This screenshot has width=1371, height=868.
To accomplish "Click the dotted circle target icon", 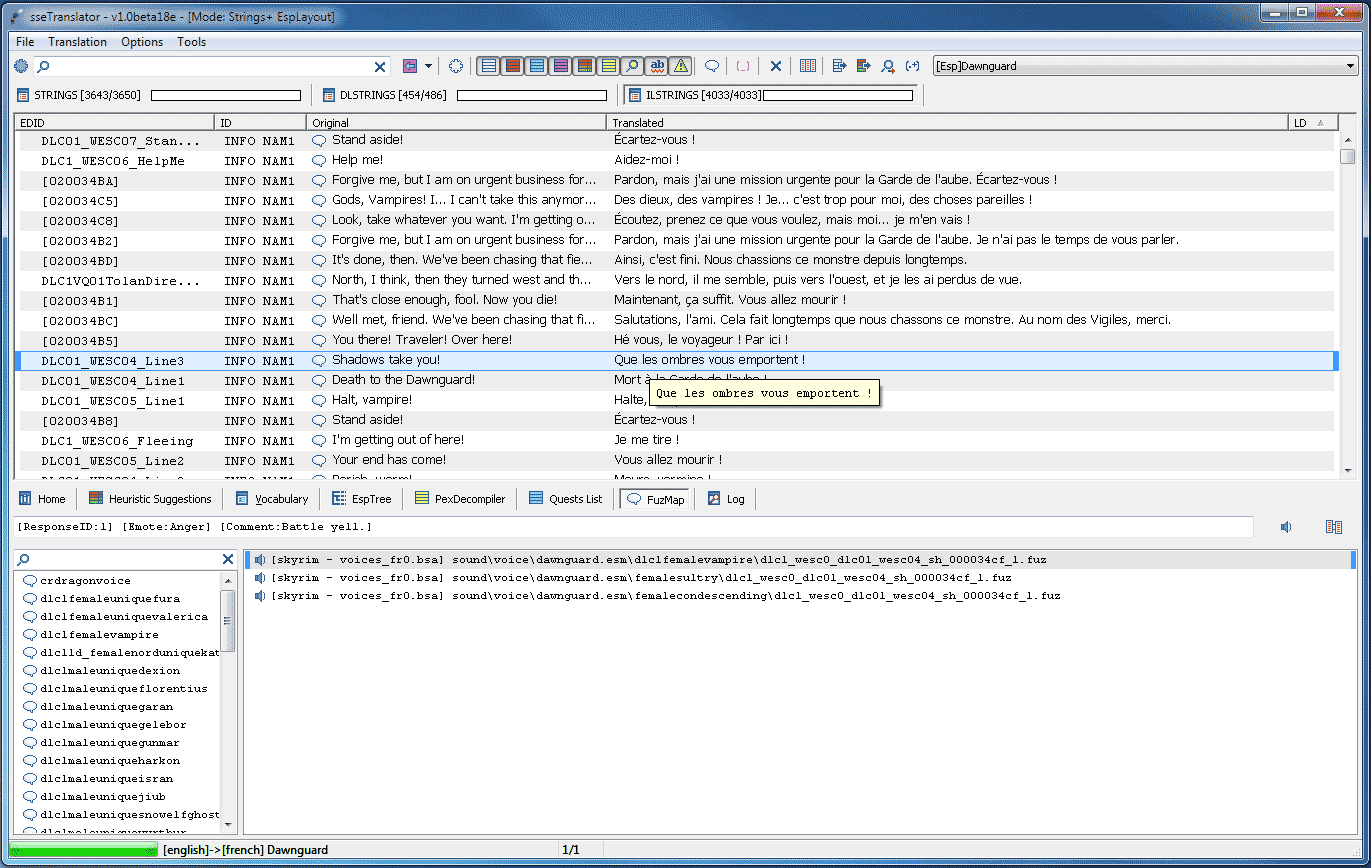I will pyautogui.click(x=456, y=66).
